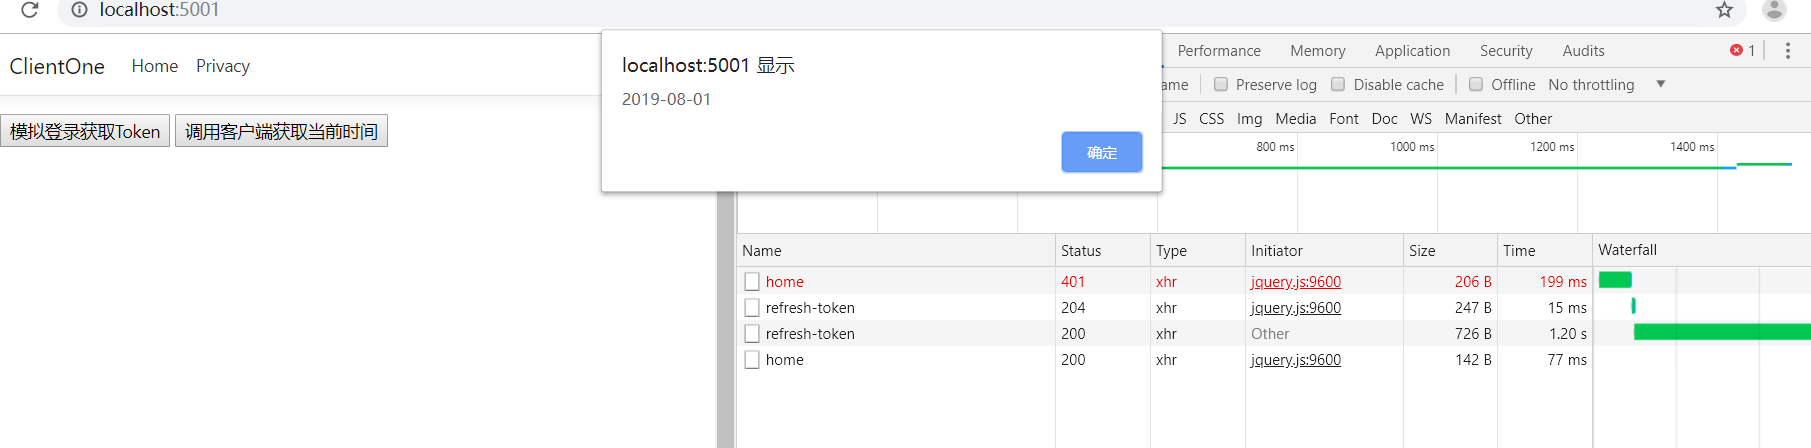Tick the Disable cache checkbox
The image size is (1811, 448).
coord(1338,85)
